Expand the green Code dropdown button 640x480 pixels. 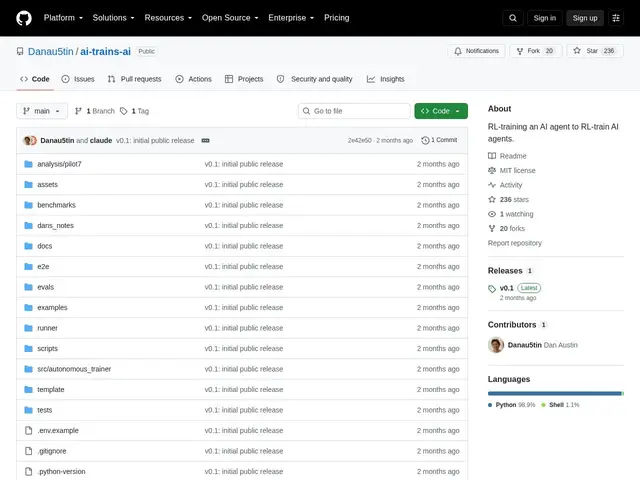coord(441,111)
